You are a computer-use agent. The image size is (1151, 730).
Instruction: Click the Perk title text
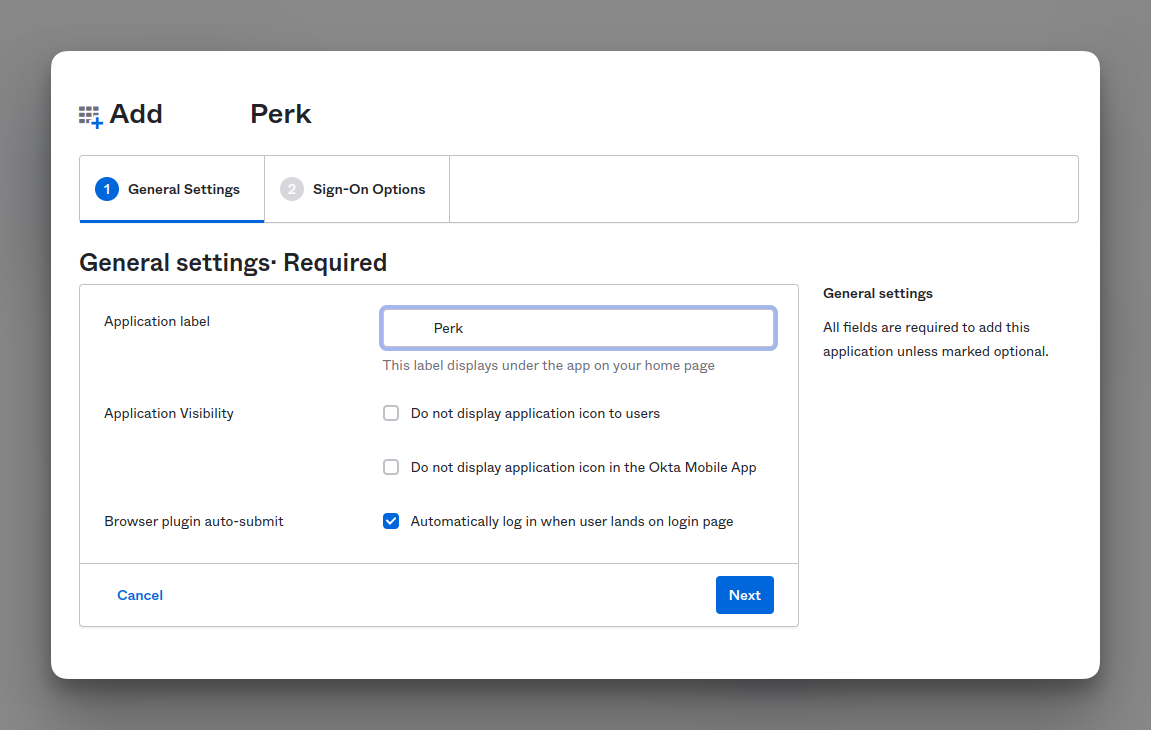coord(280,114)
